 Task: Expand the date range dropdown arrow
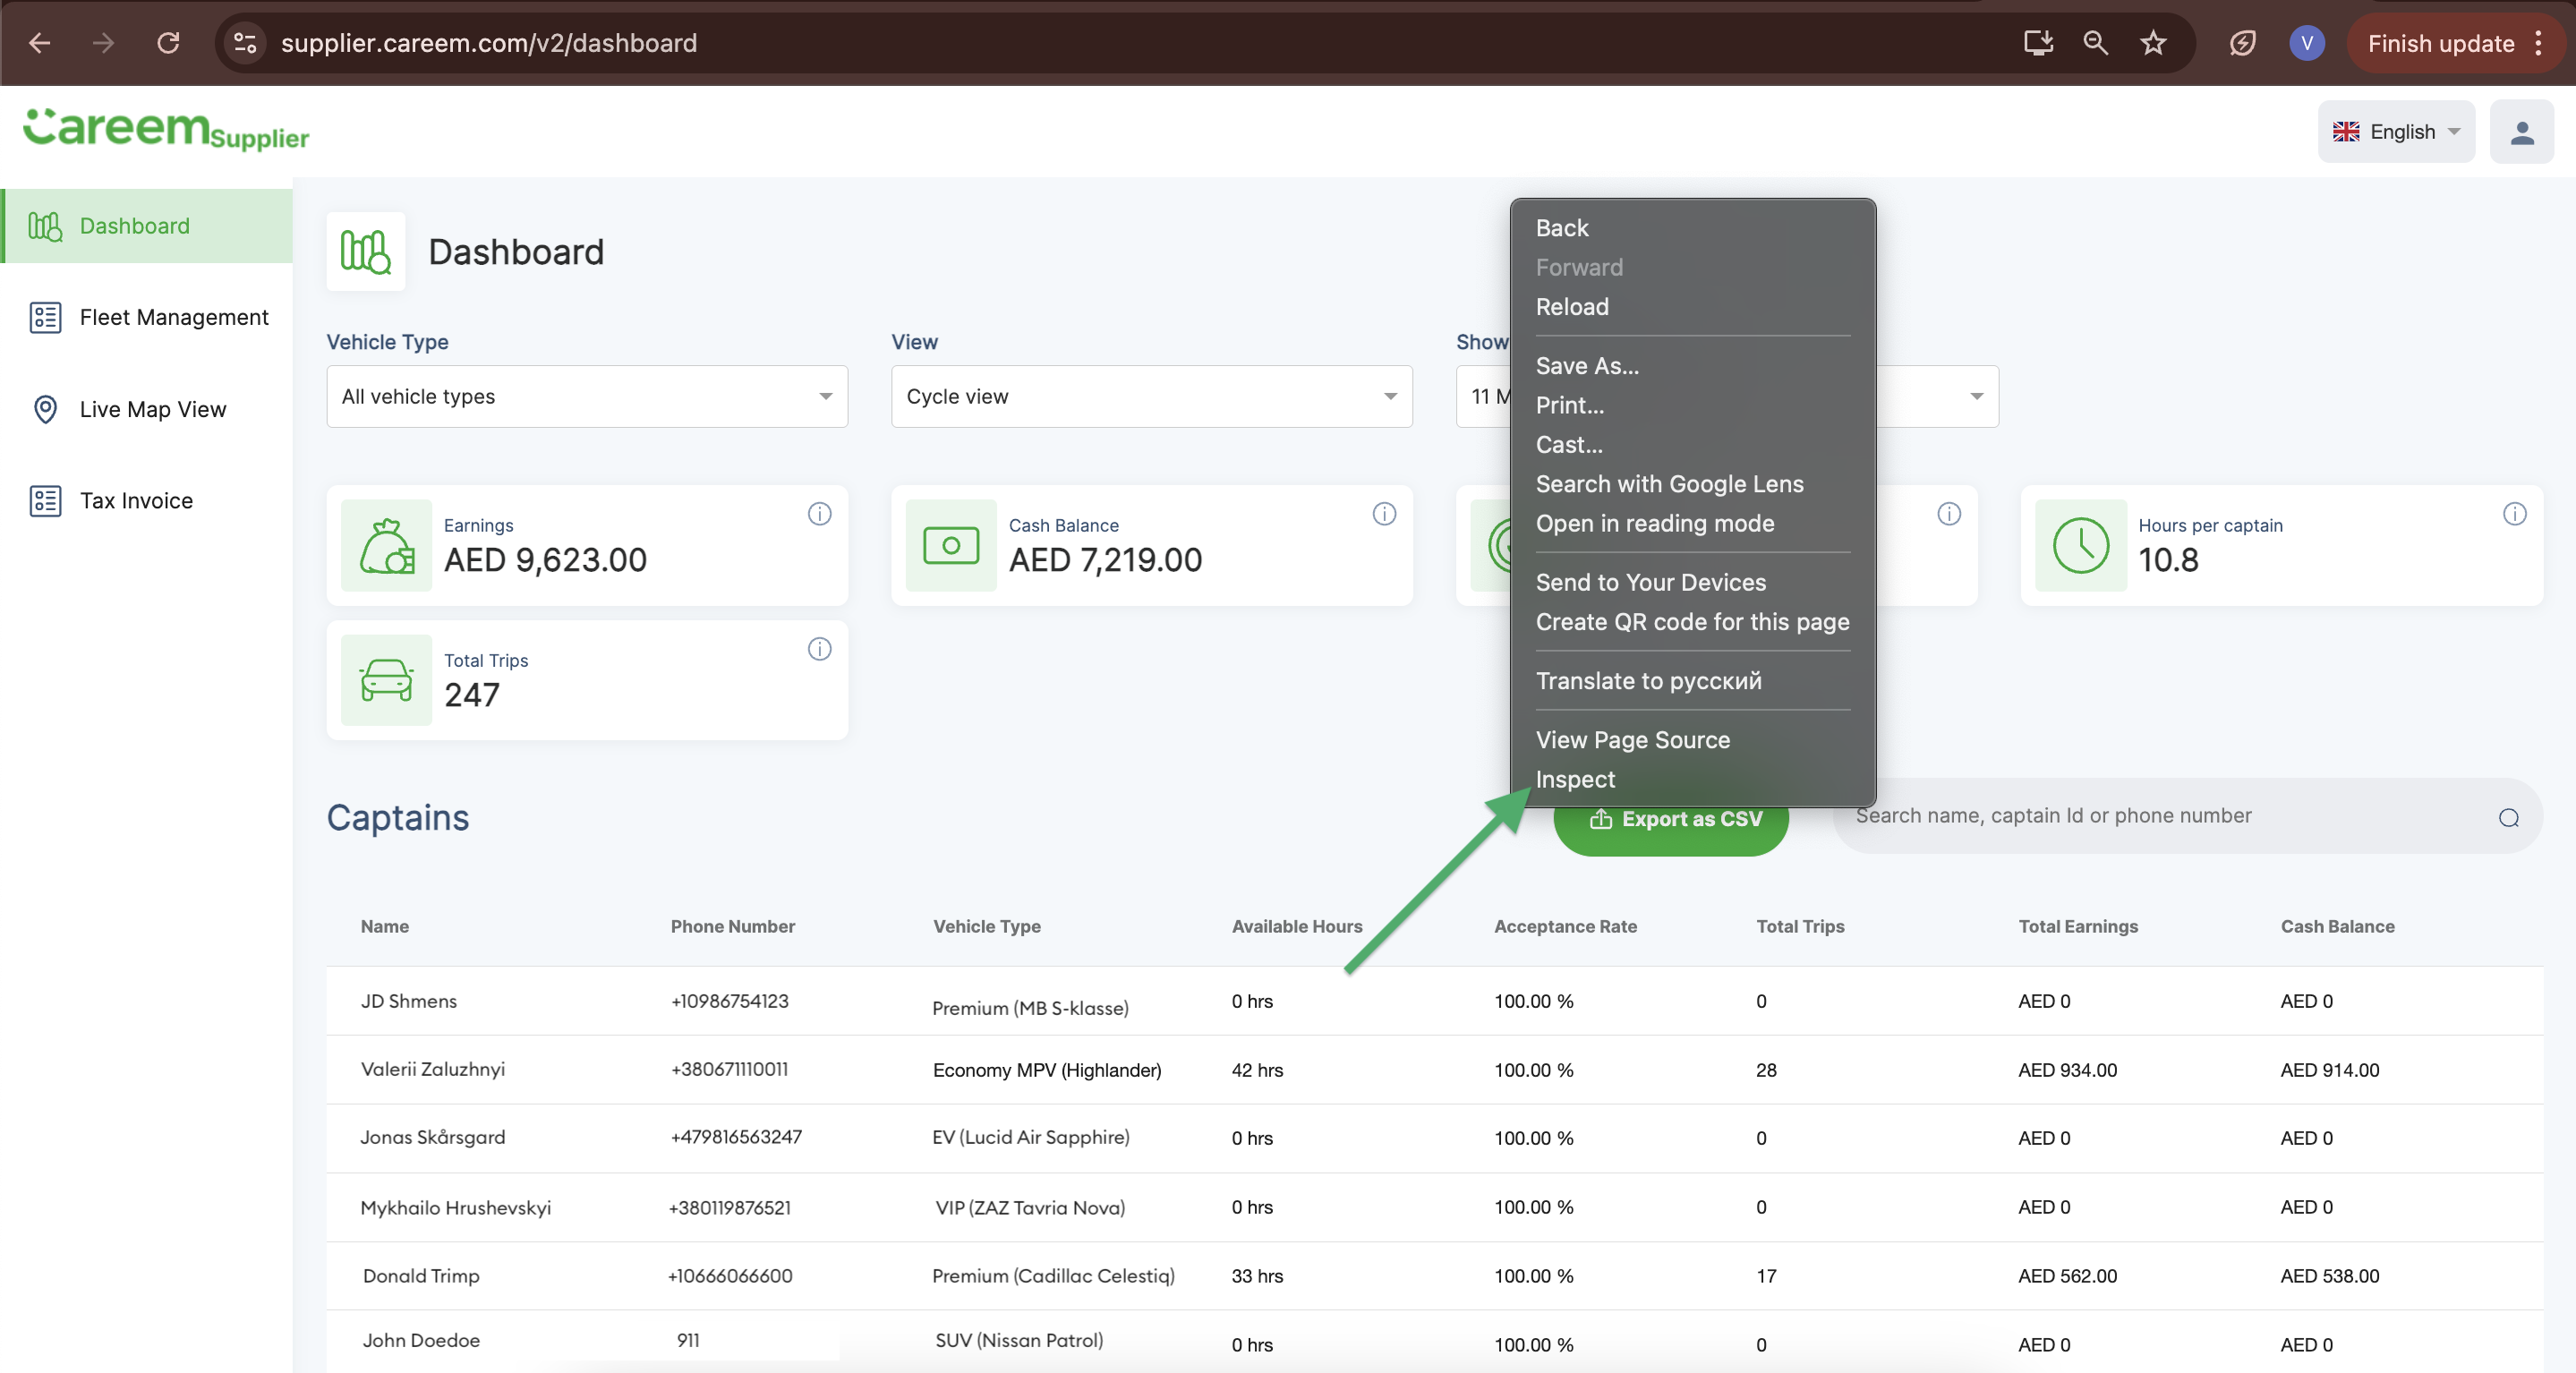point(1976,396)
